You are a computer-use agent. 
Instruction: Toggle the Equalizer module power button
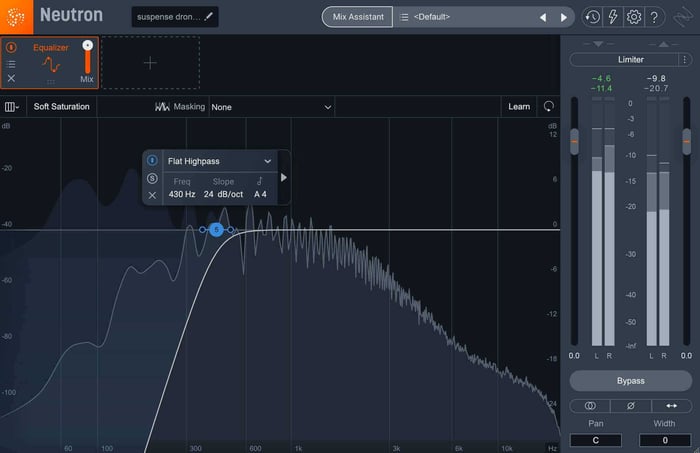[11, 47]
